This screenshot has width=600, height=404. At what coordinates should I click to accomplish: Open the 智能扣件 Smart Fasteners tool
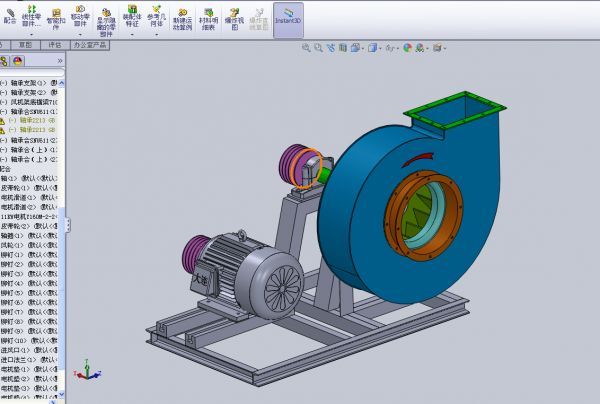tap(56, 19)
